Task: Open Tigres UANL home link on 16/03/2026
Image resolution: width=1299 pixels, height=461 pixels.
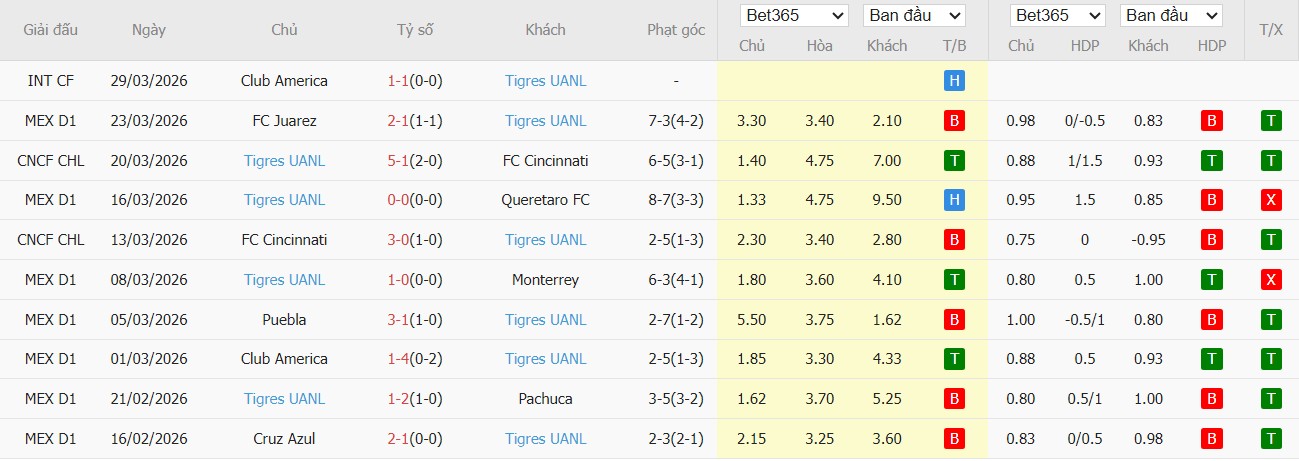Action: pos(284,200)
